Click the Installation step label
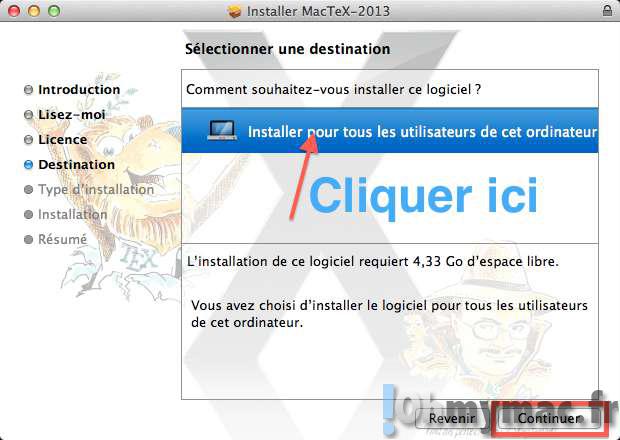 click(72, 214)
